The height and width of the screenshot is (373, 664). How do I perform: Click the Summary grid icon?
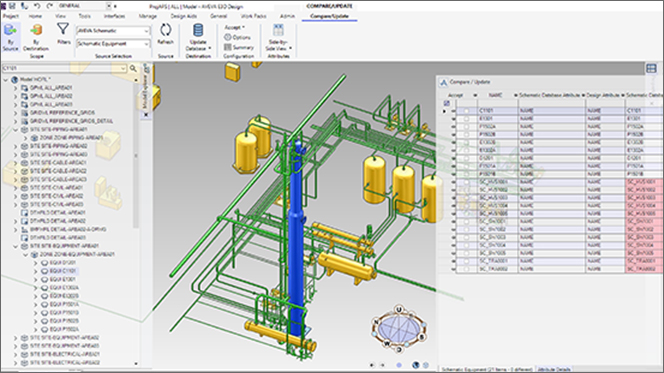click(x=227, y=47)
